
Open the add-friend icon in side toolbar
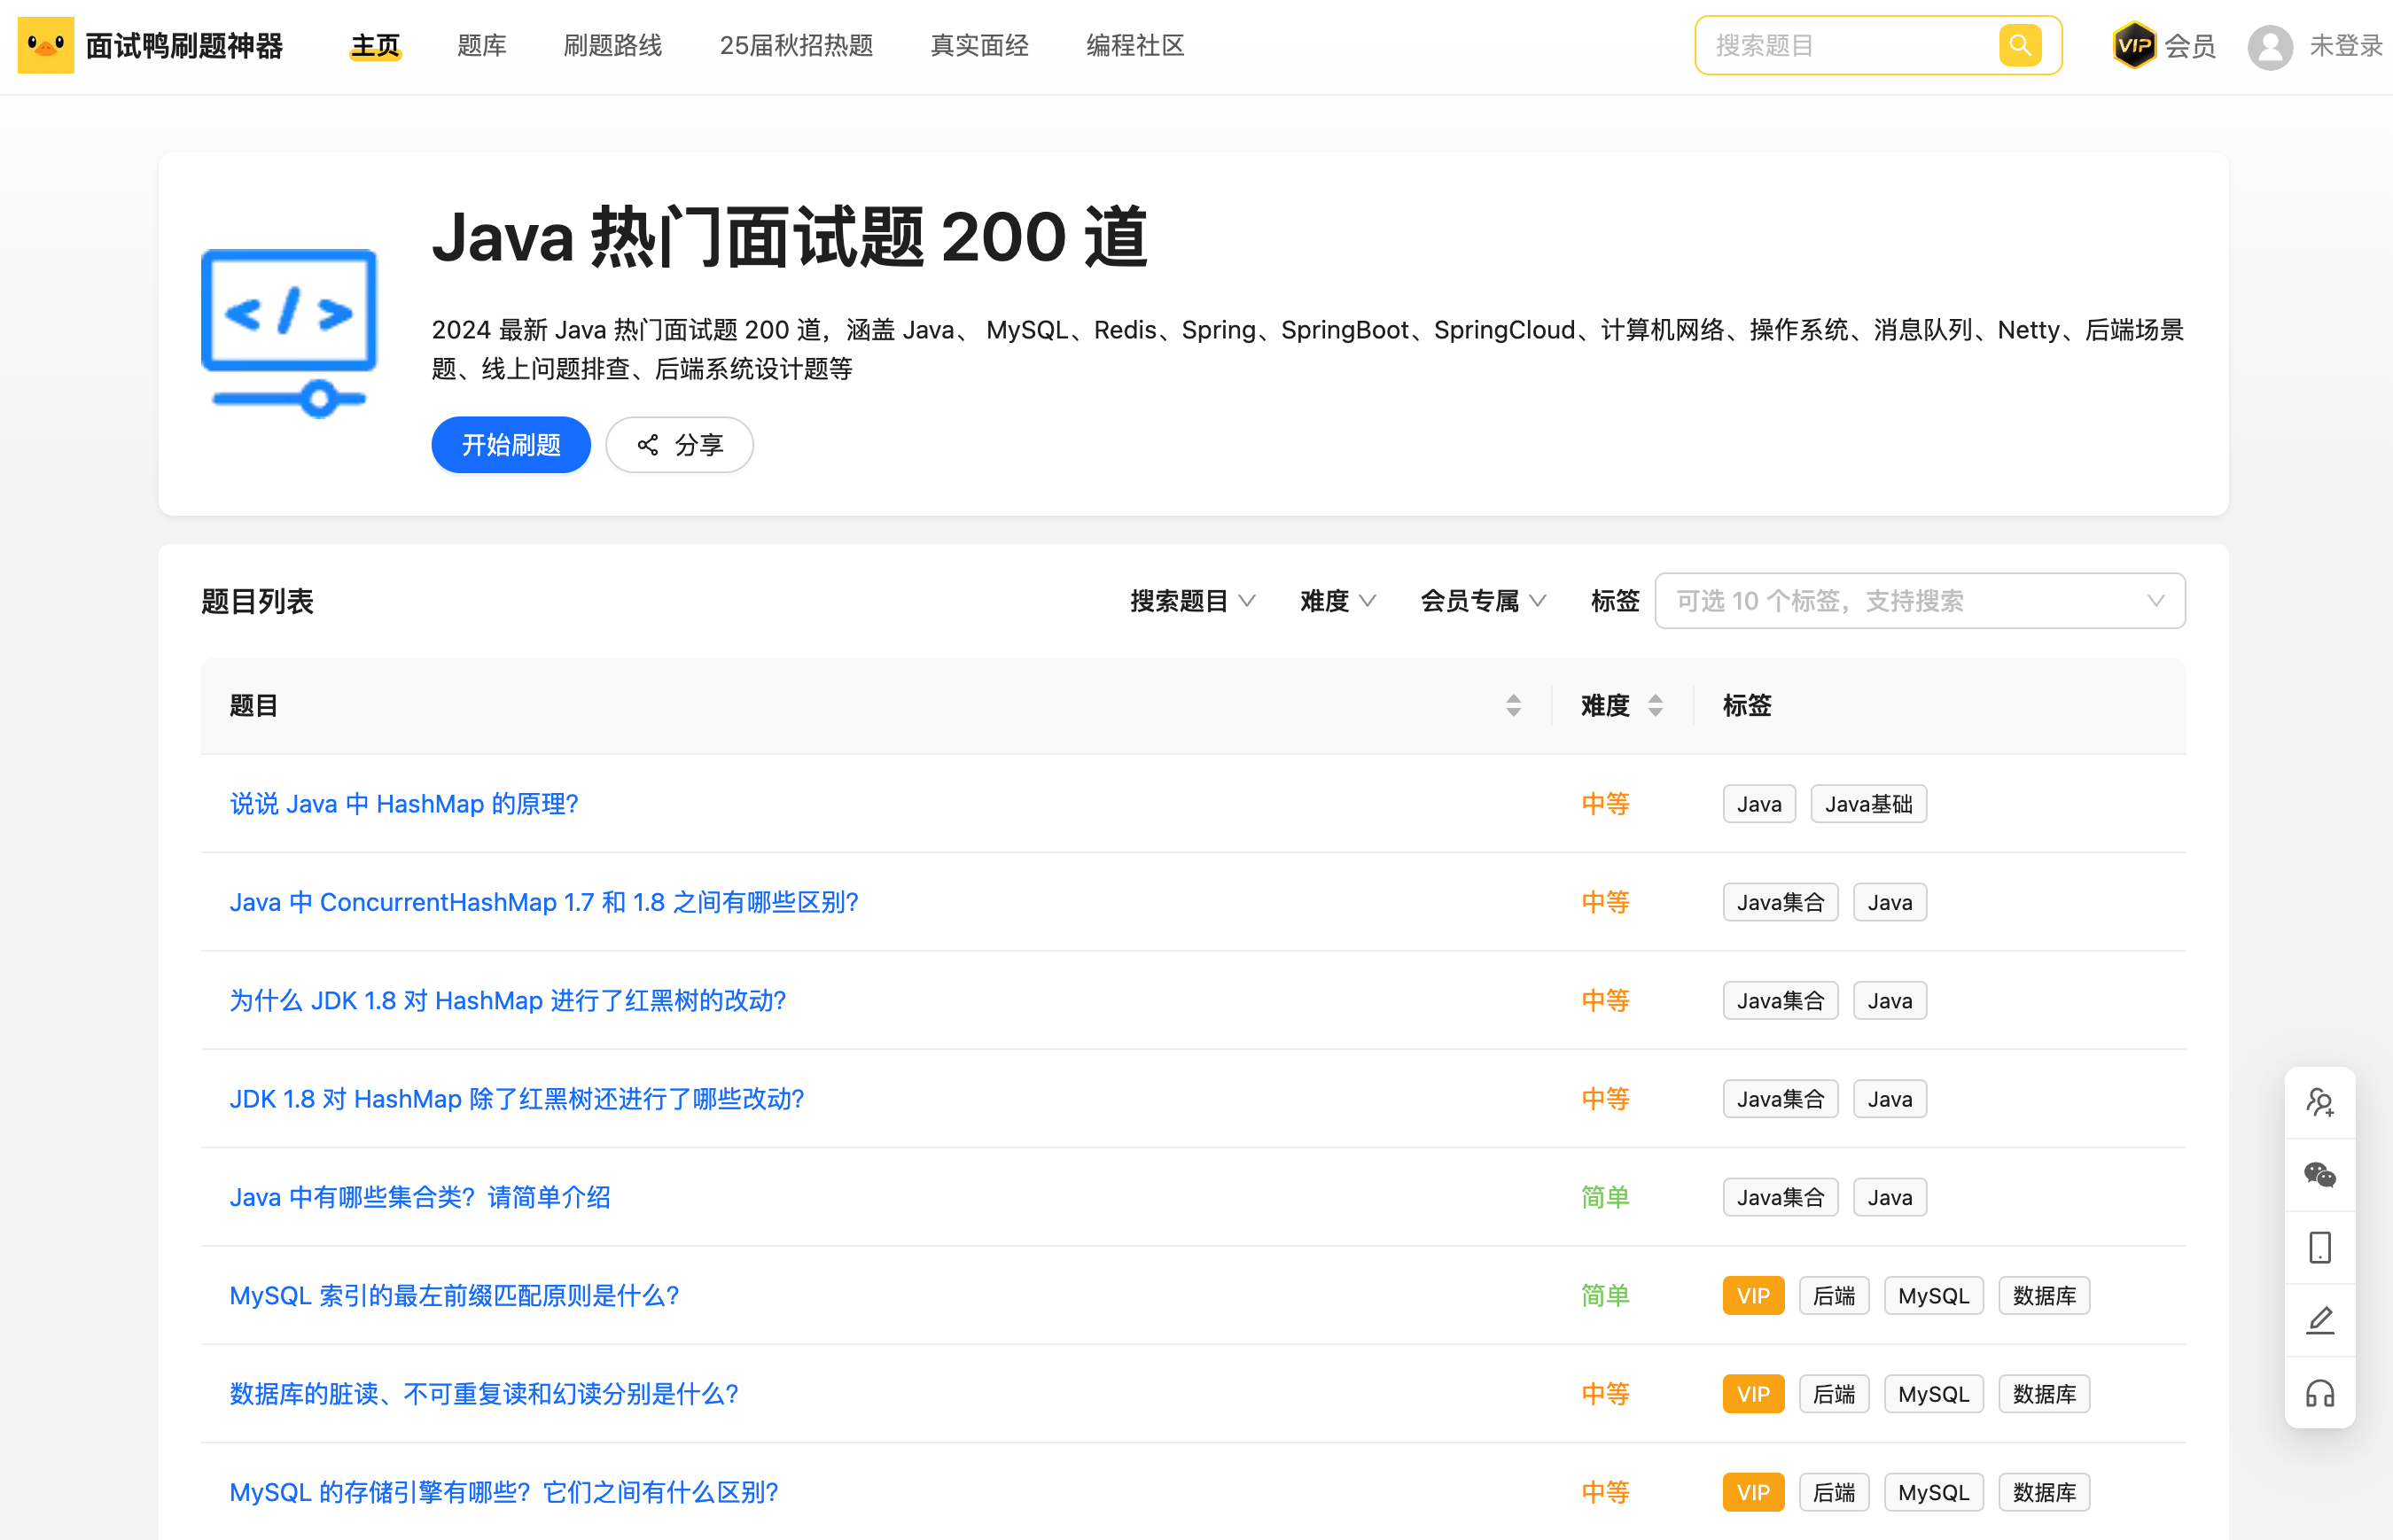(2319, 1102)
